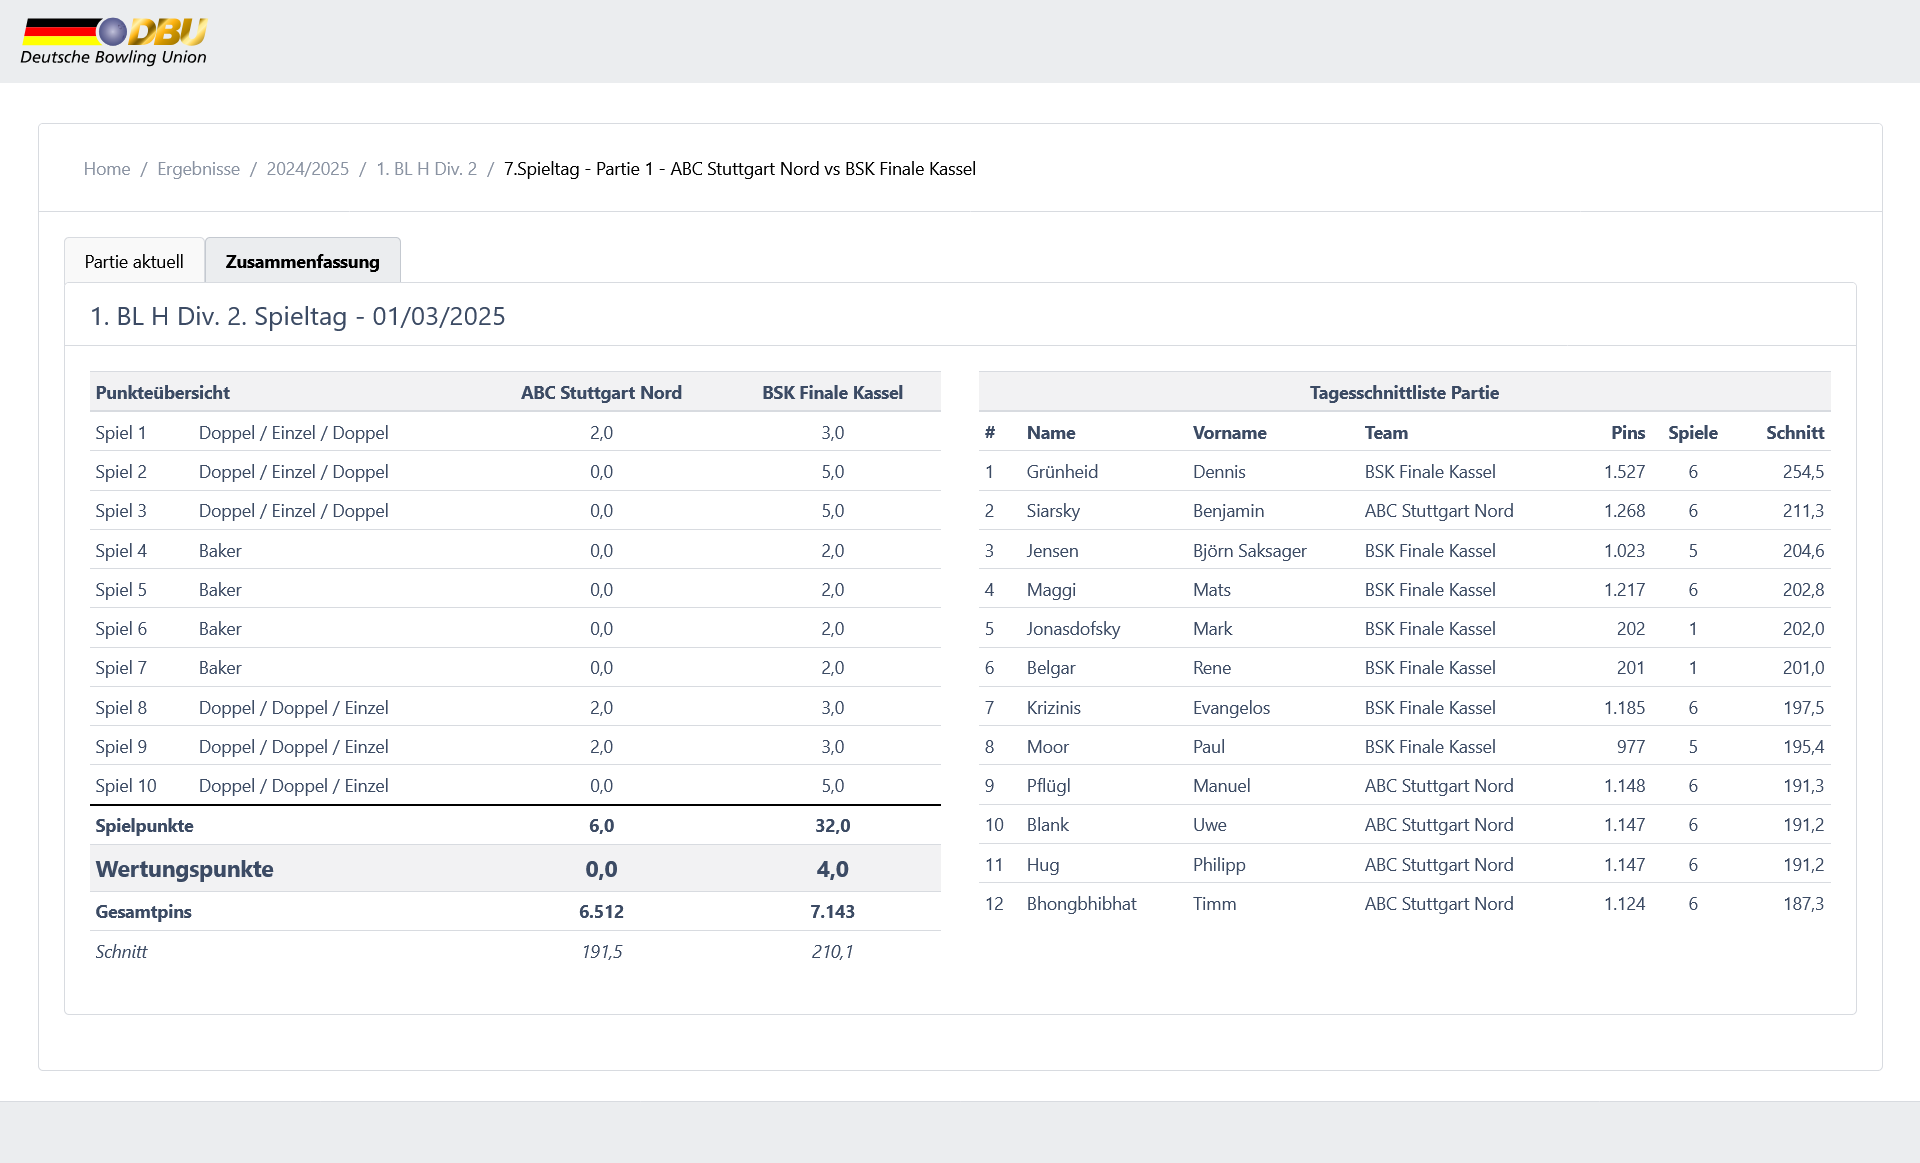Click the italic Schnitt value 210,1
Viewport: 1920px width, 1163px height.
(x=833, y=952)
